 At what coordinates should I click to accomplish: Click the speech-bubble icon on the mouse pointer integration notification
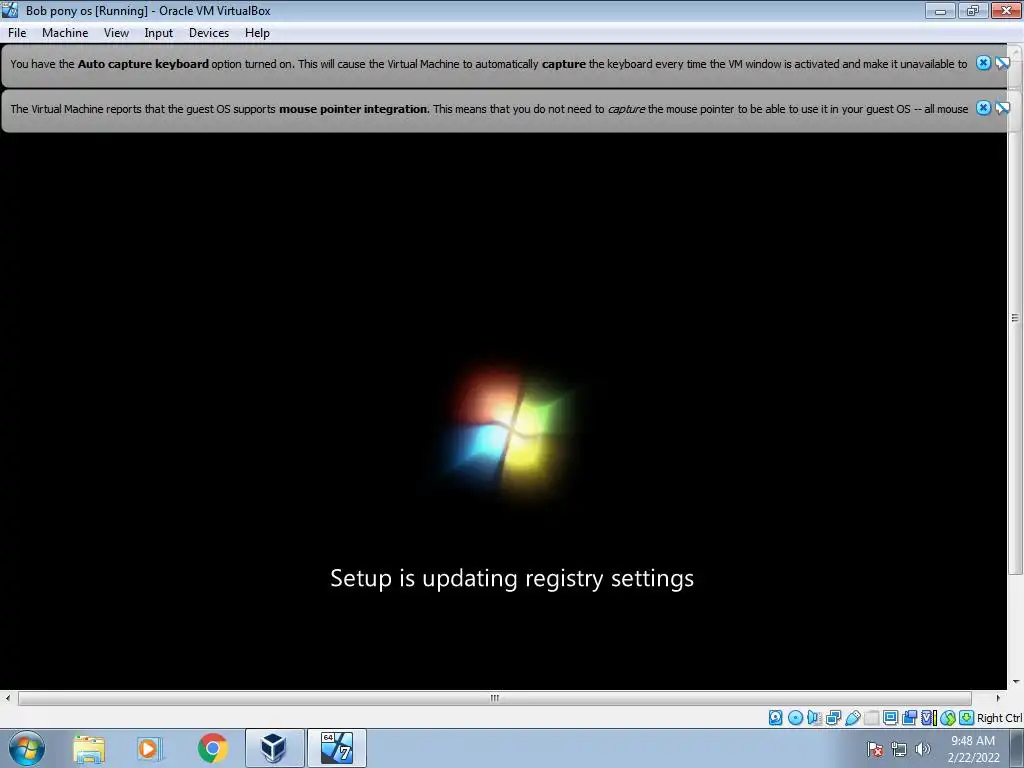coord(1002,108)
